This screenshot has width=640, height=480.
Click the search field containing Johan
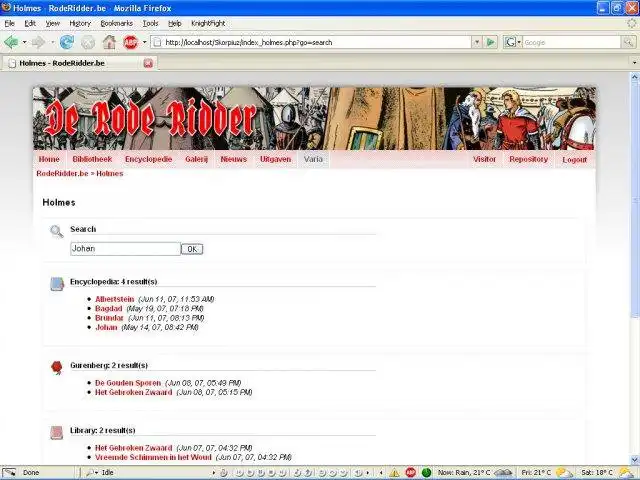[125, 249]
